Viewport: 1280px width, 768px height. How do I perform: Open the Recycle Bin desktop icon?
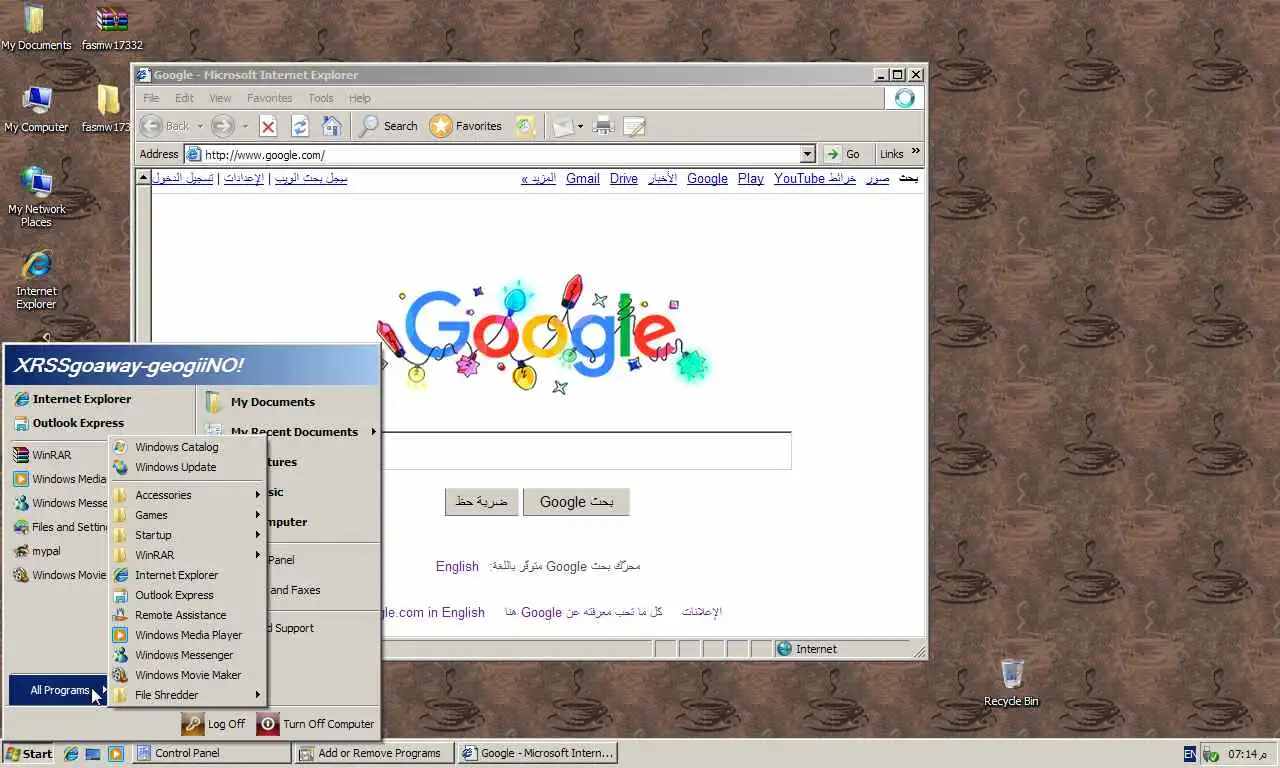point(1011,683)
